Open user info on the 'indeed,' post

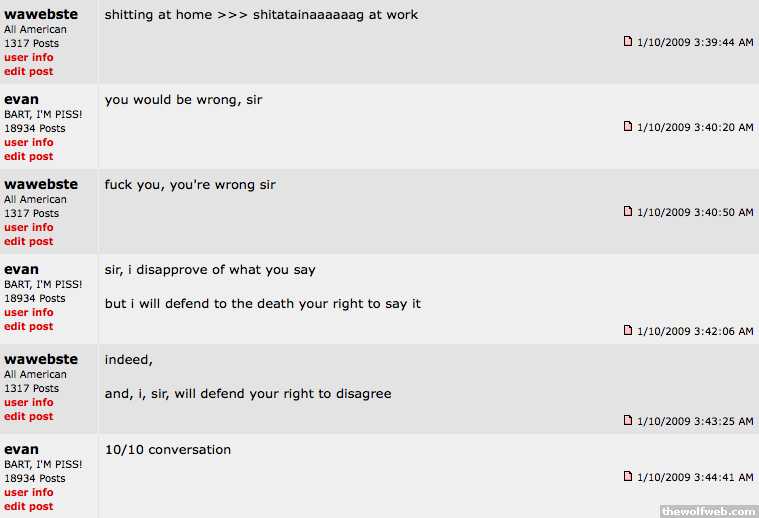[29, 402]
